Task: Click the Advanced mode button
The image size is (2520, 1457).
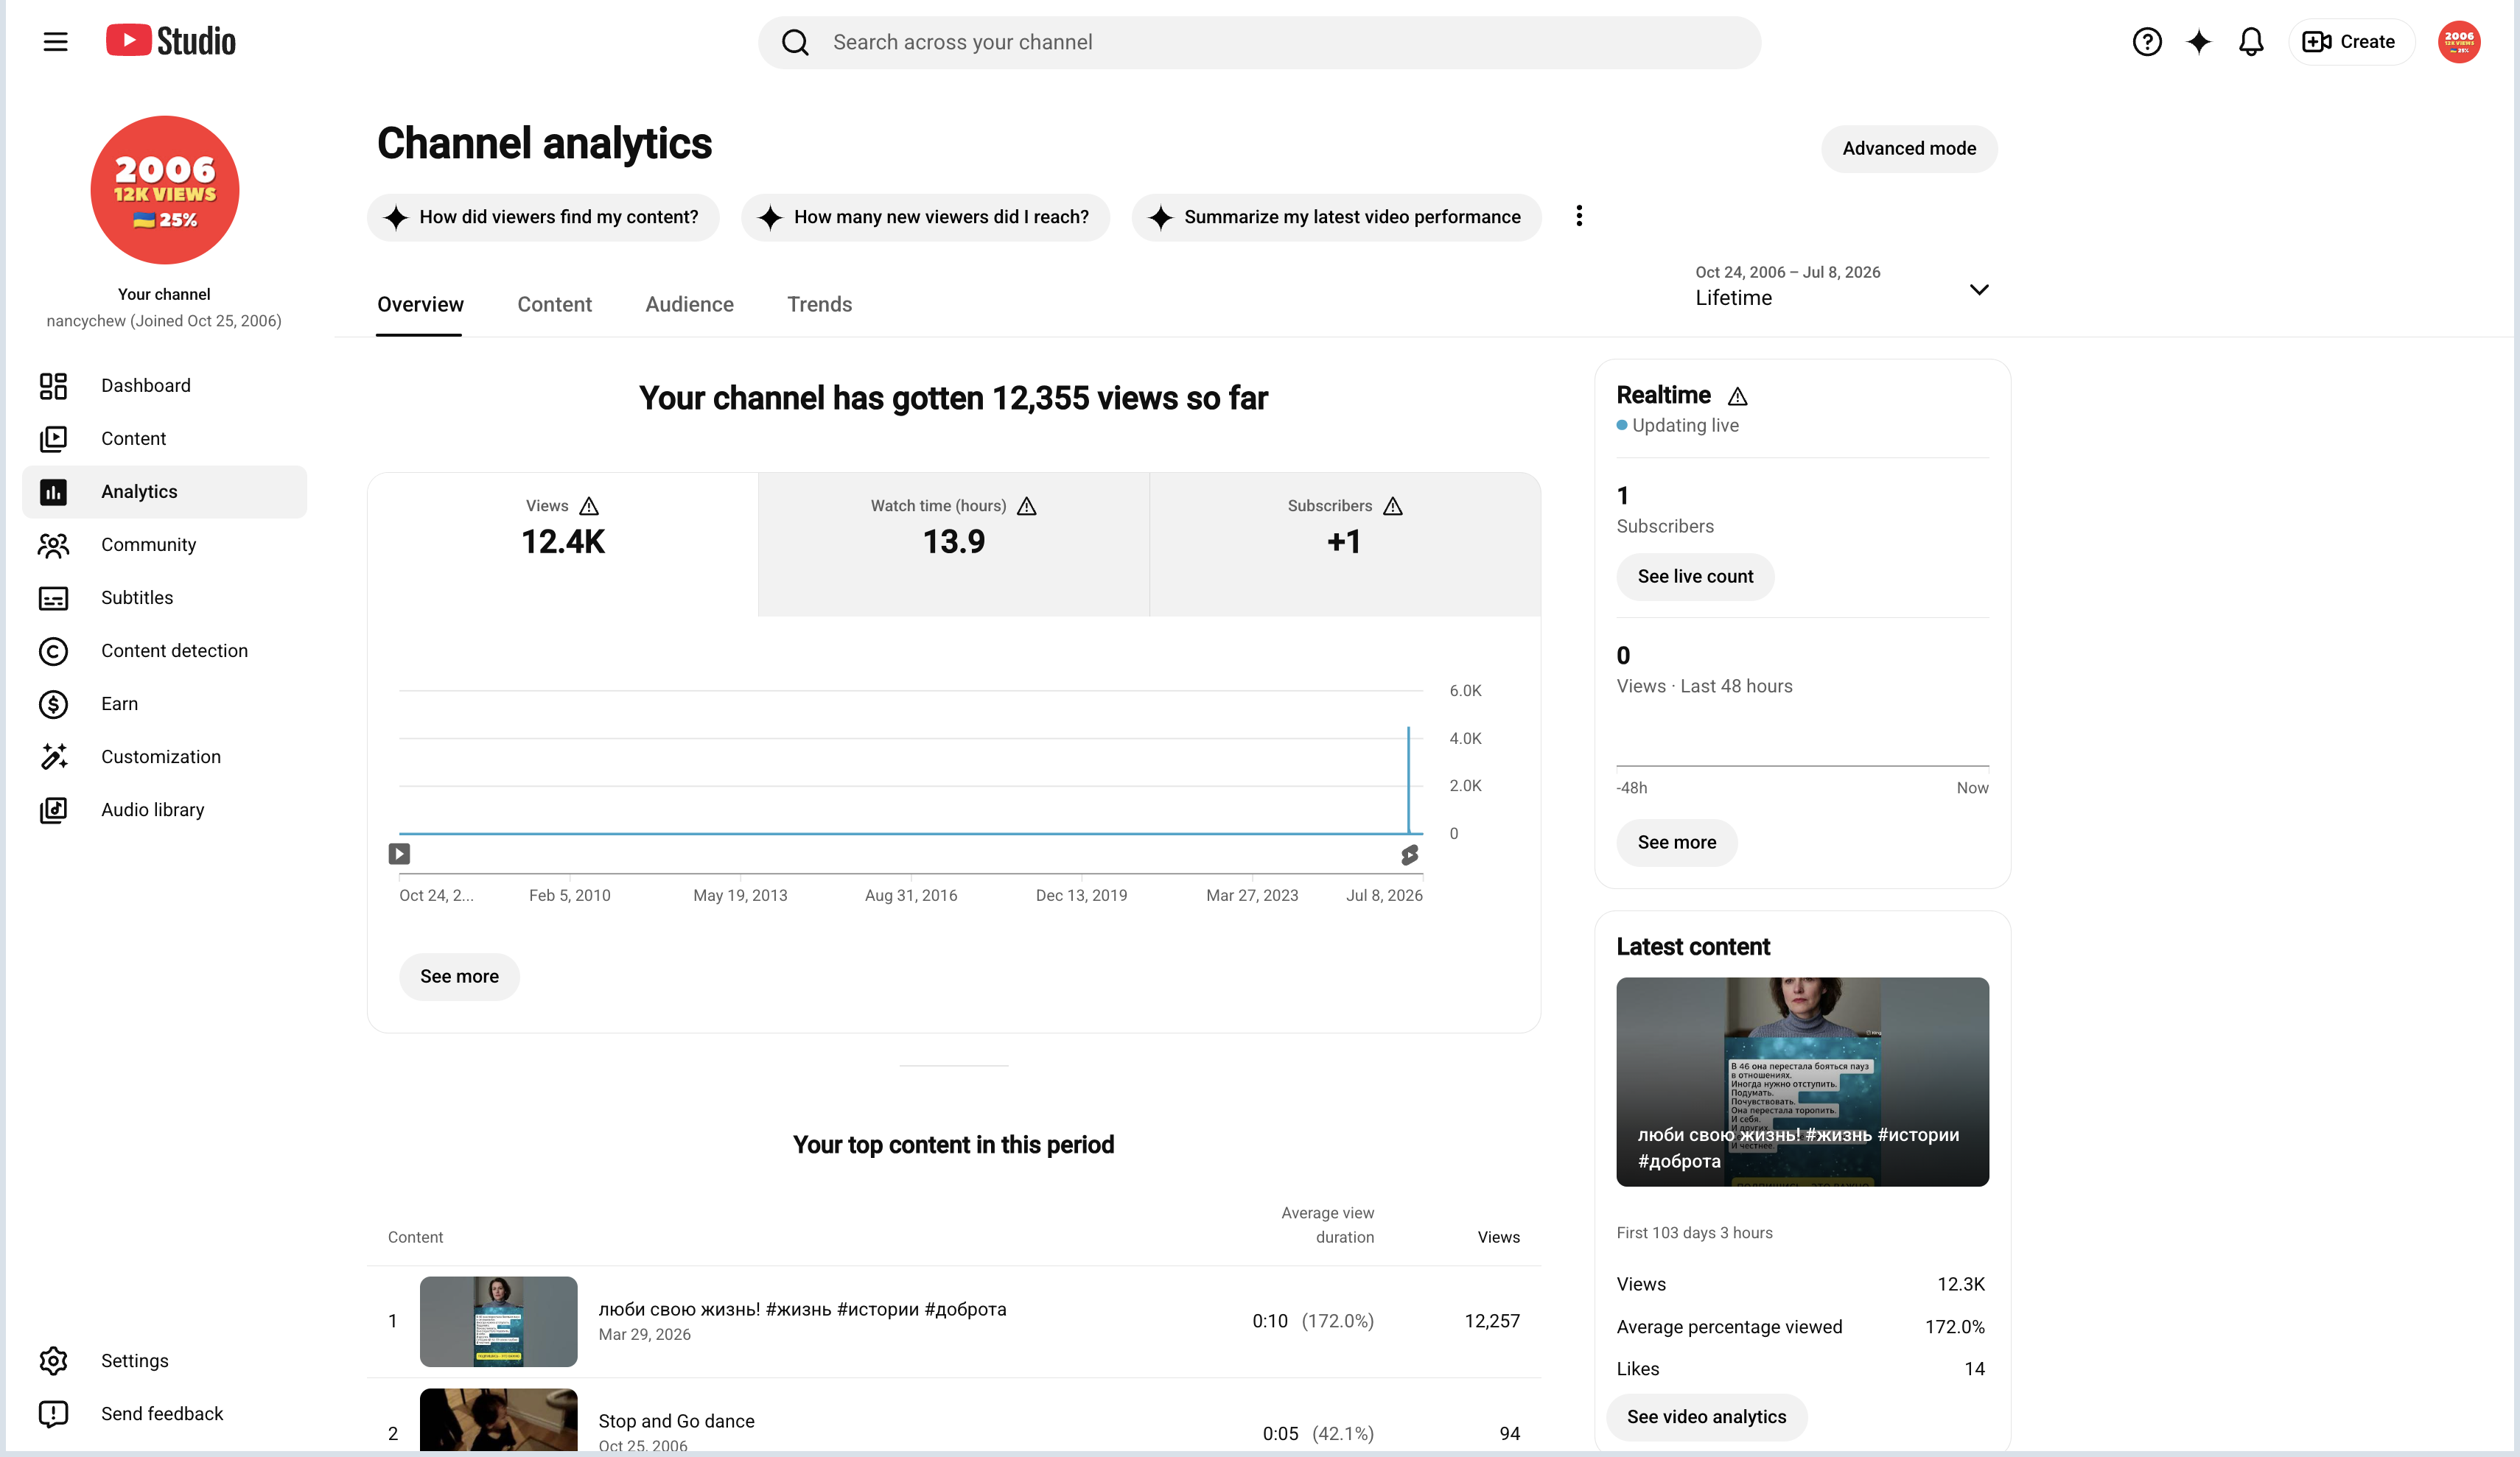Action: coord(1909,148)
